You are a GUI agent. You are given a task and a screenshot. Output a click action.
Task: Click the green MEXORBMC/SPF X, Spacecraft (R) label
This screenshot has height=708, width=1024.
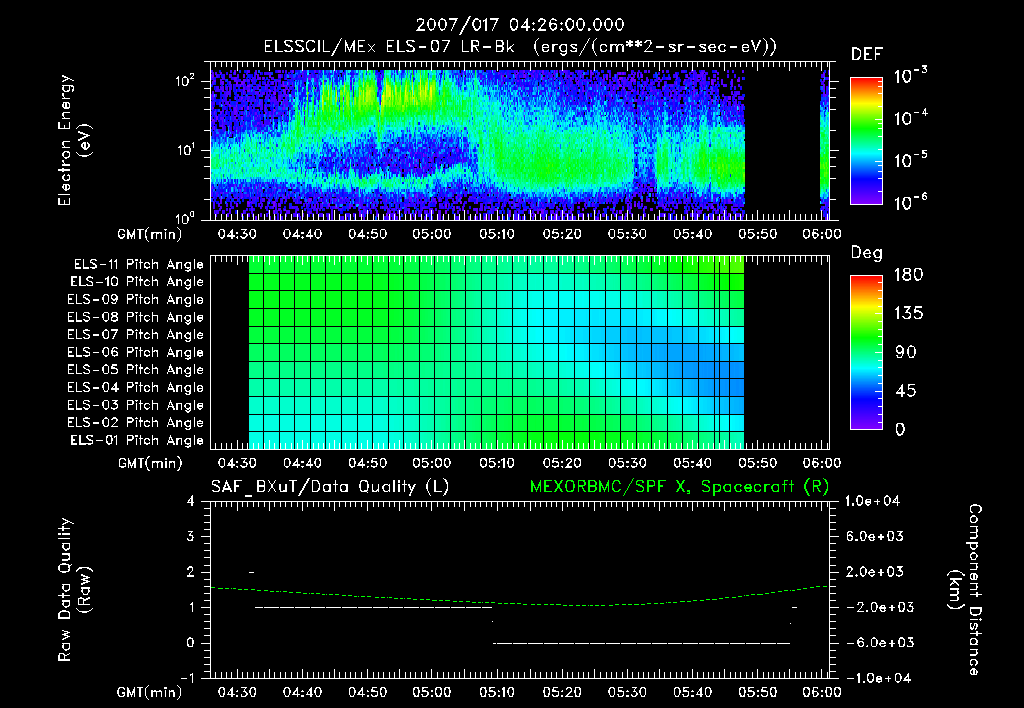click(679, 487)
